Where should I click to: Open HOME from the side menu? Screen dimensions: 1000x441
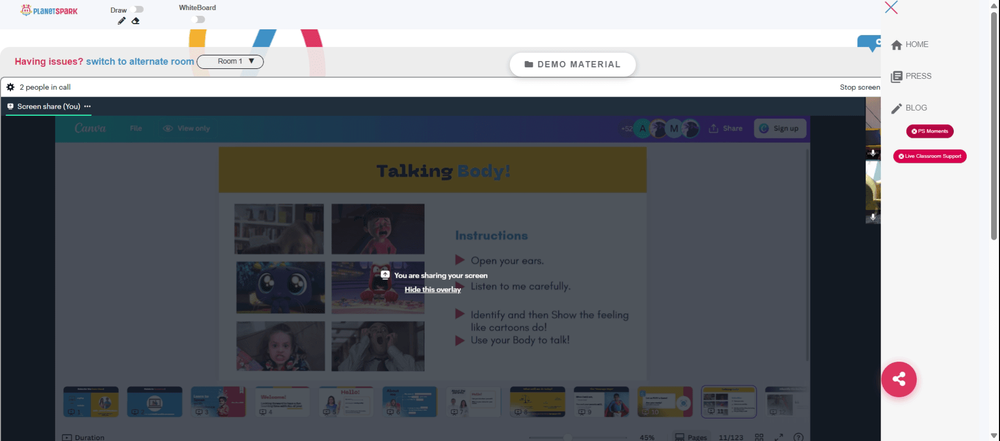click(909, 45)
